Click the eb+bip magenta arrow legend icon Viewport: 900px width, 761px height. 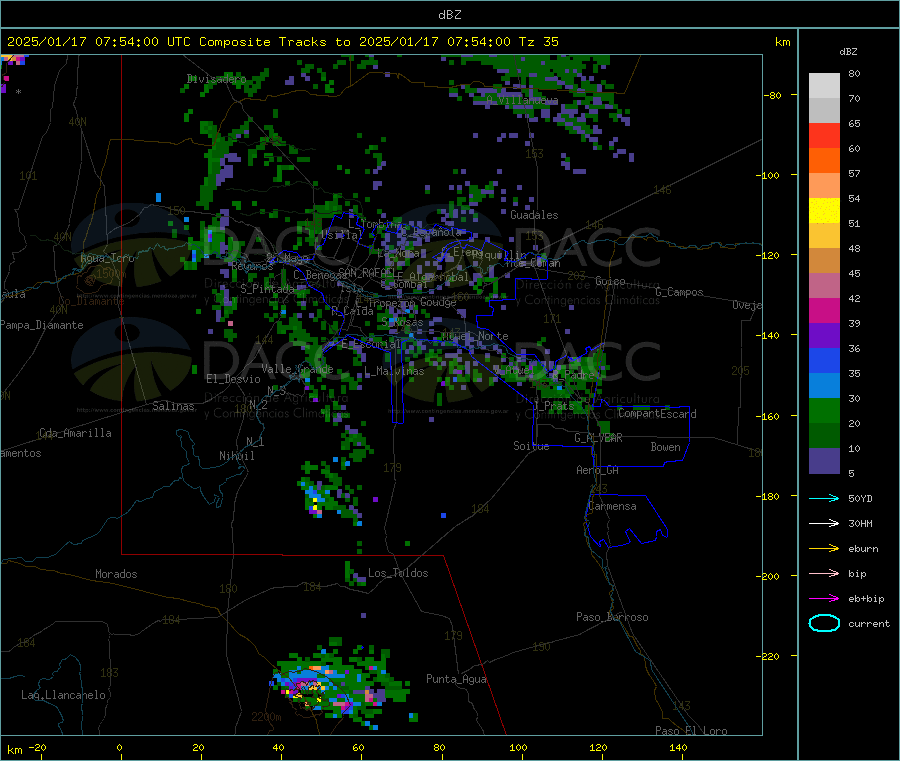(824, 598)
